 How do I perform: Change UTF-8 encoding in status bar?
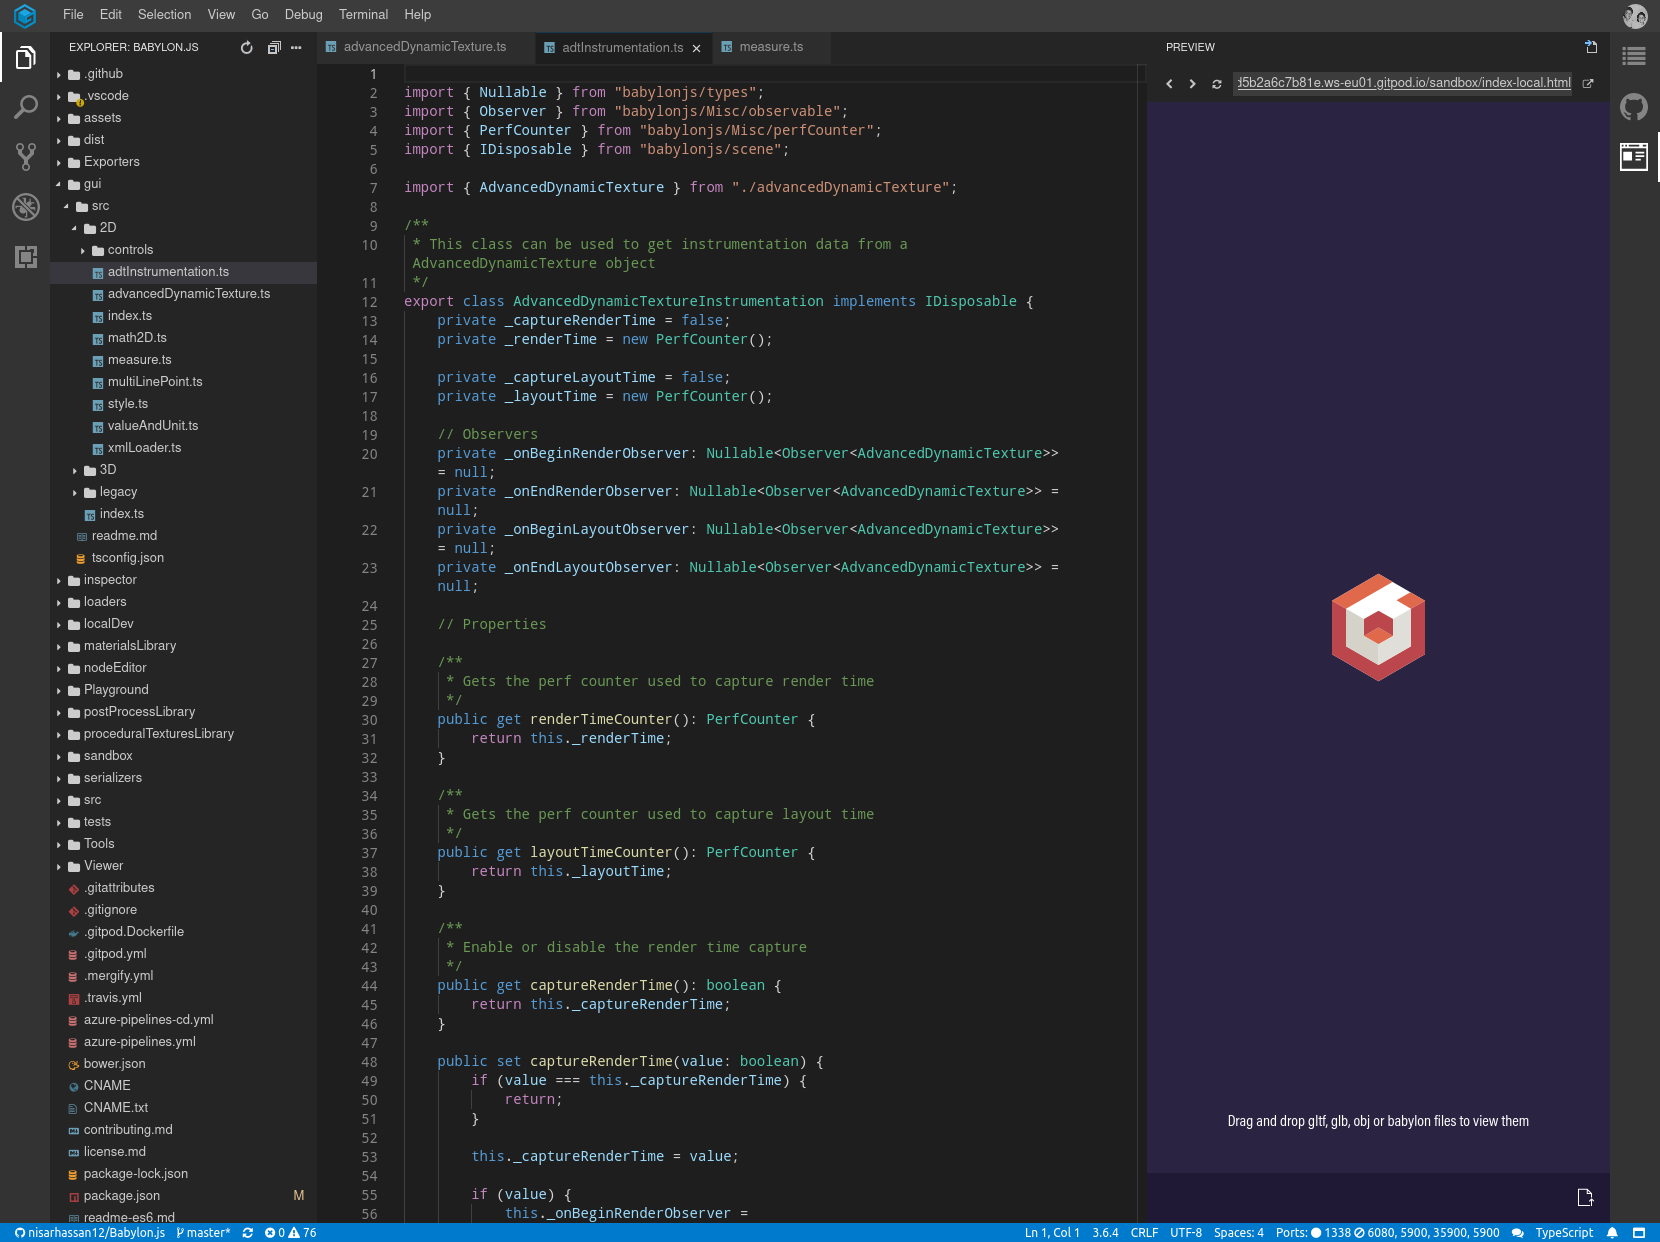pyautogui.click(x=1186, y=1233)
